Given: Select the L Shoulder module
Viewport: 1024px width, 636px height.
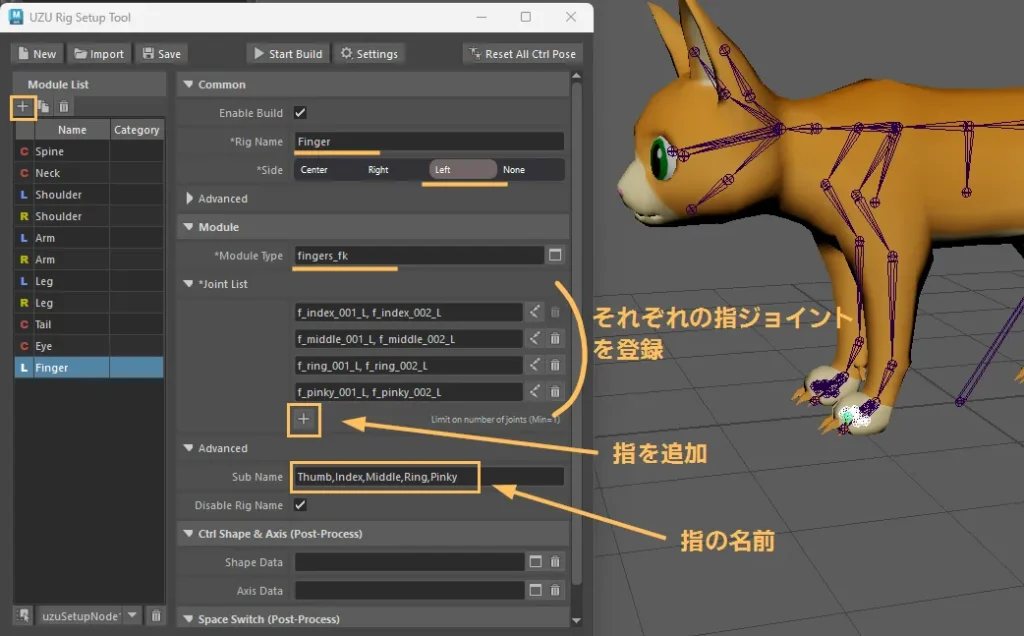Looking at the screenshot, I should (89, 194).
